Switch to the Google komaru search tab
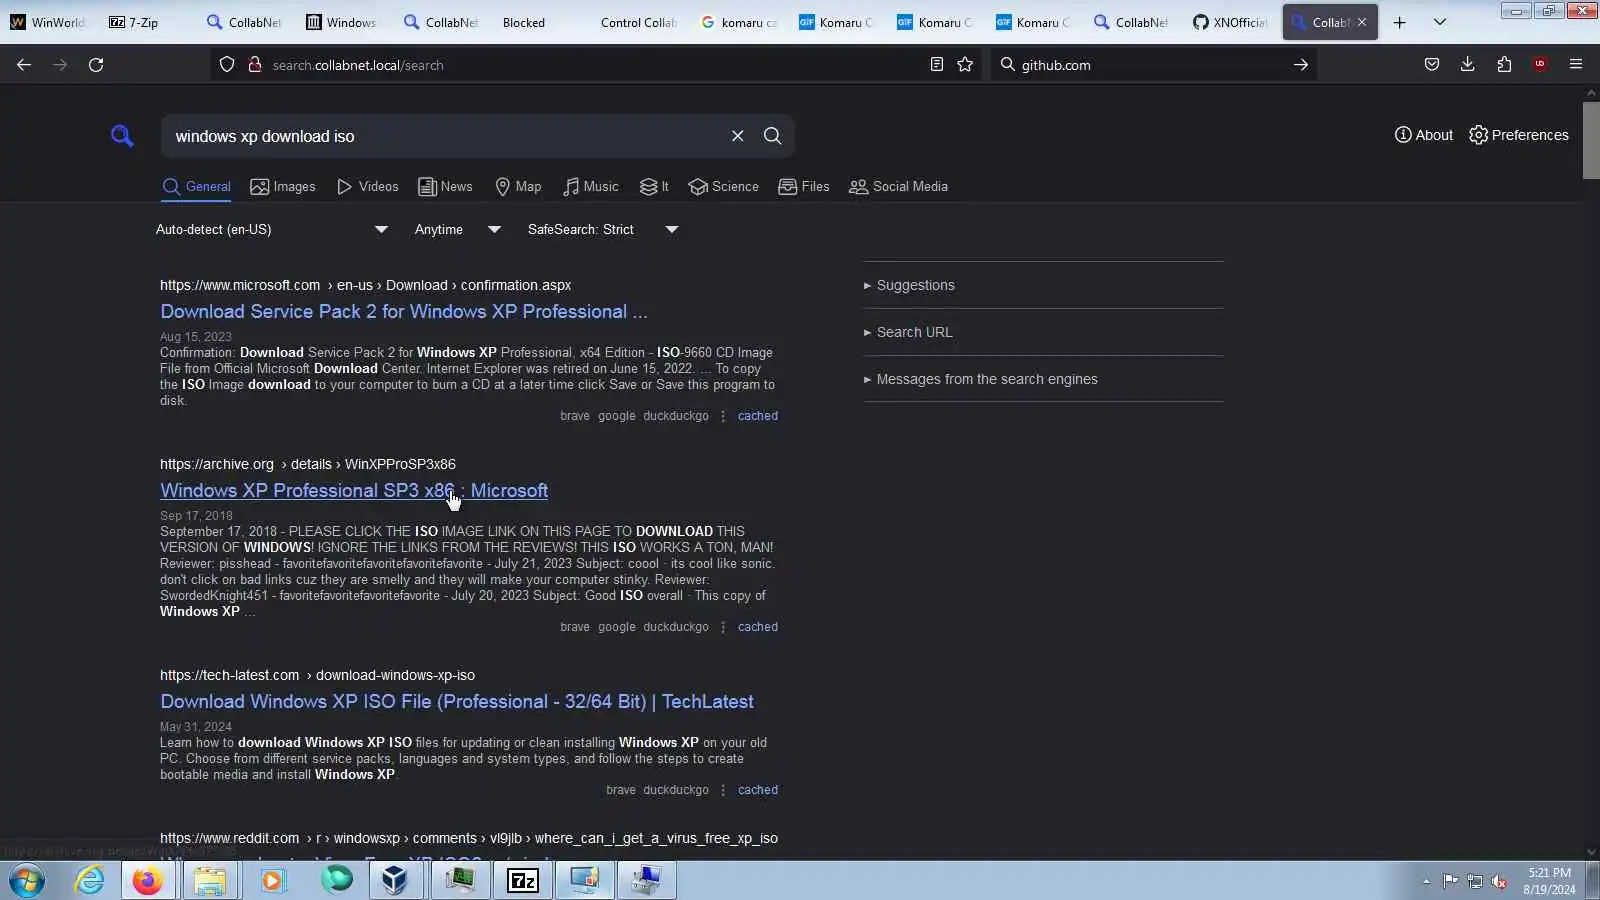Image resolution: width=1600 pixels, height=900 pixels. tap(739, 22)
